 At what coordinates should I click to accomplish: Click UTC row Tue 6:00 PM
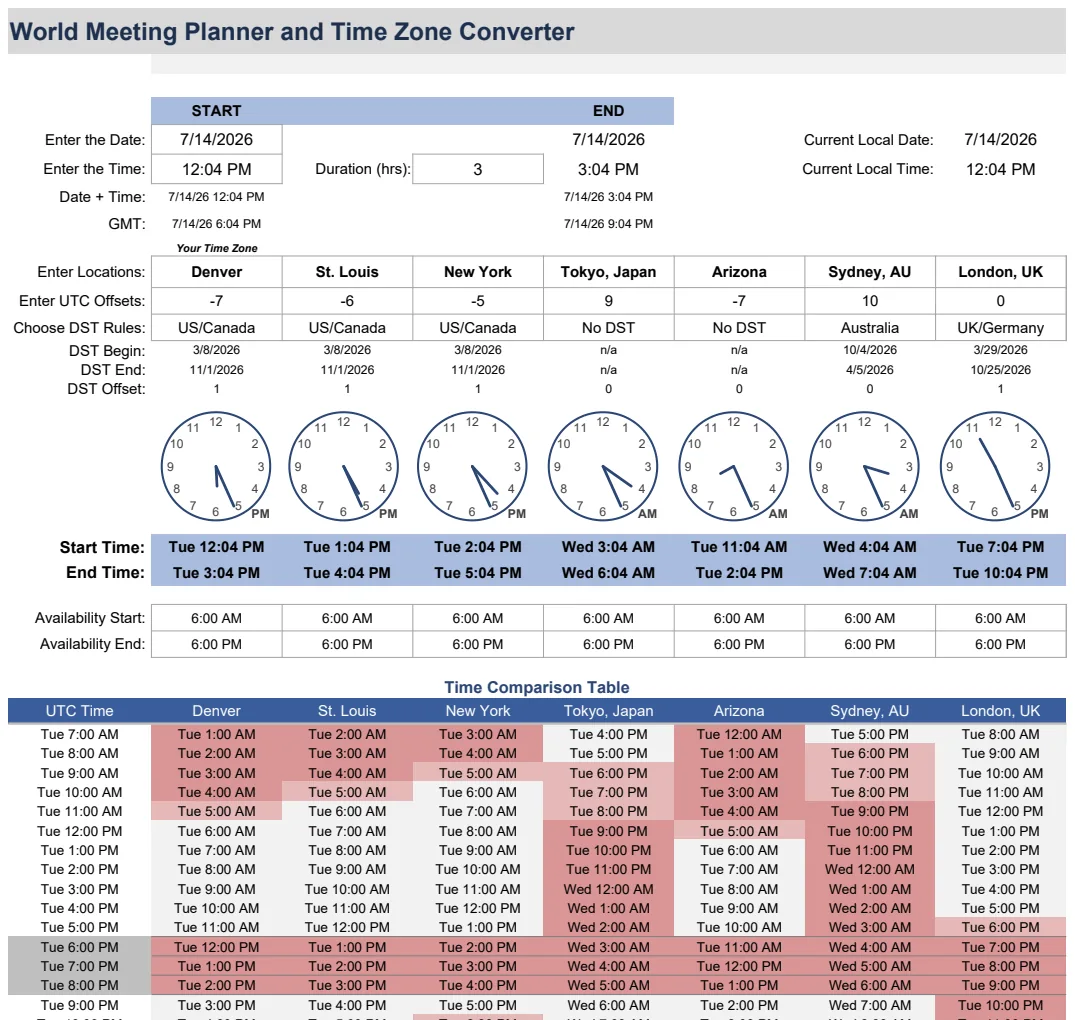80,947
